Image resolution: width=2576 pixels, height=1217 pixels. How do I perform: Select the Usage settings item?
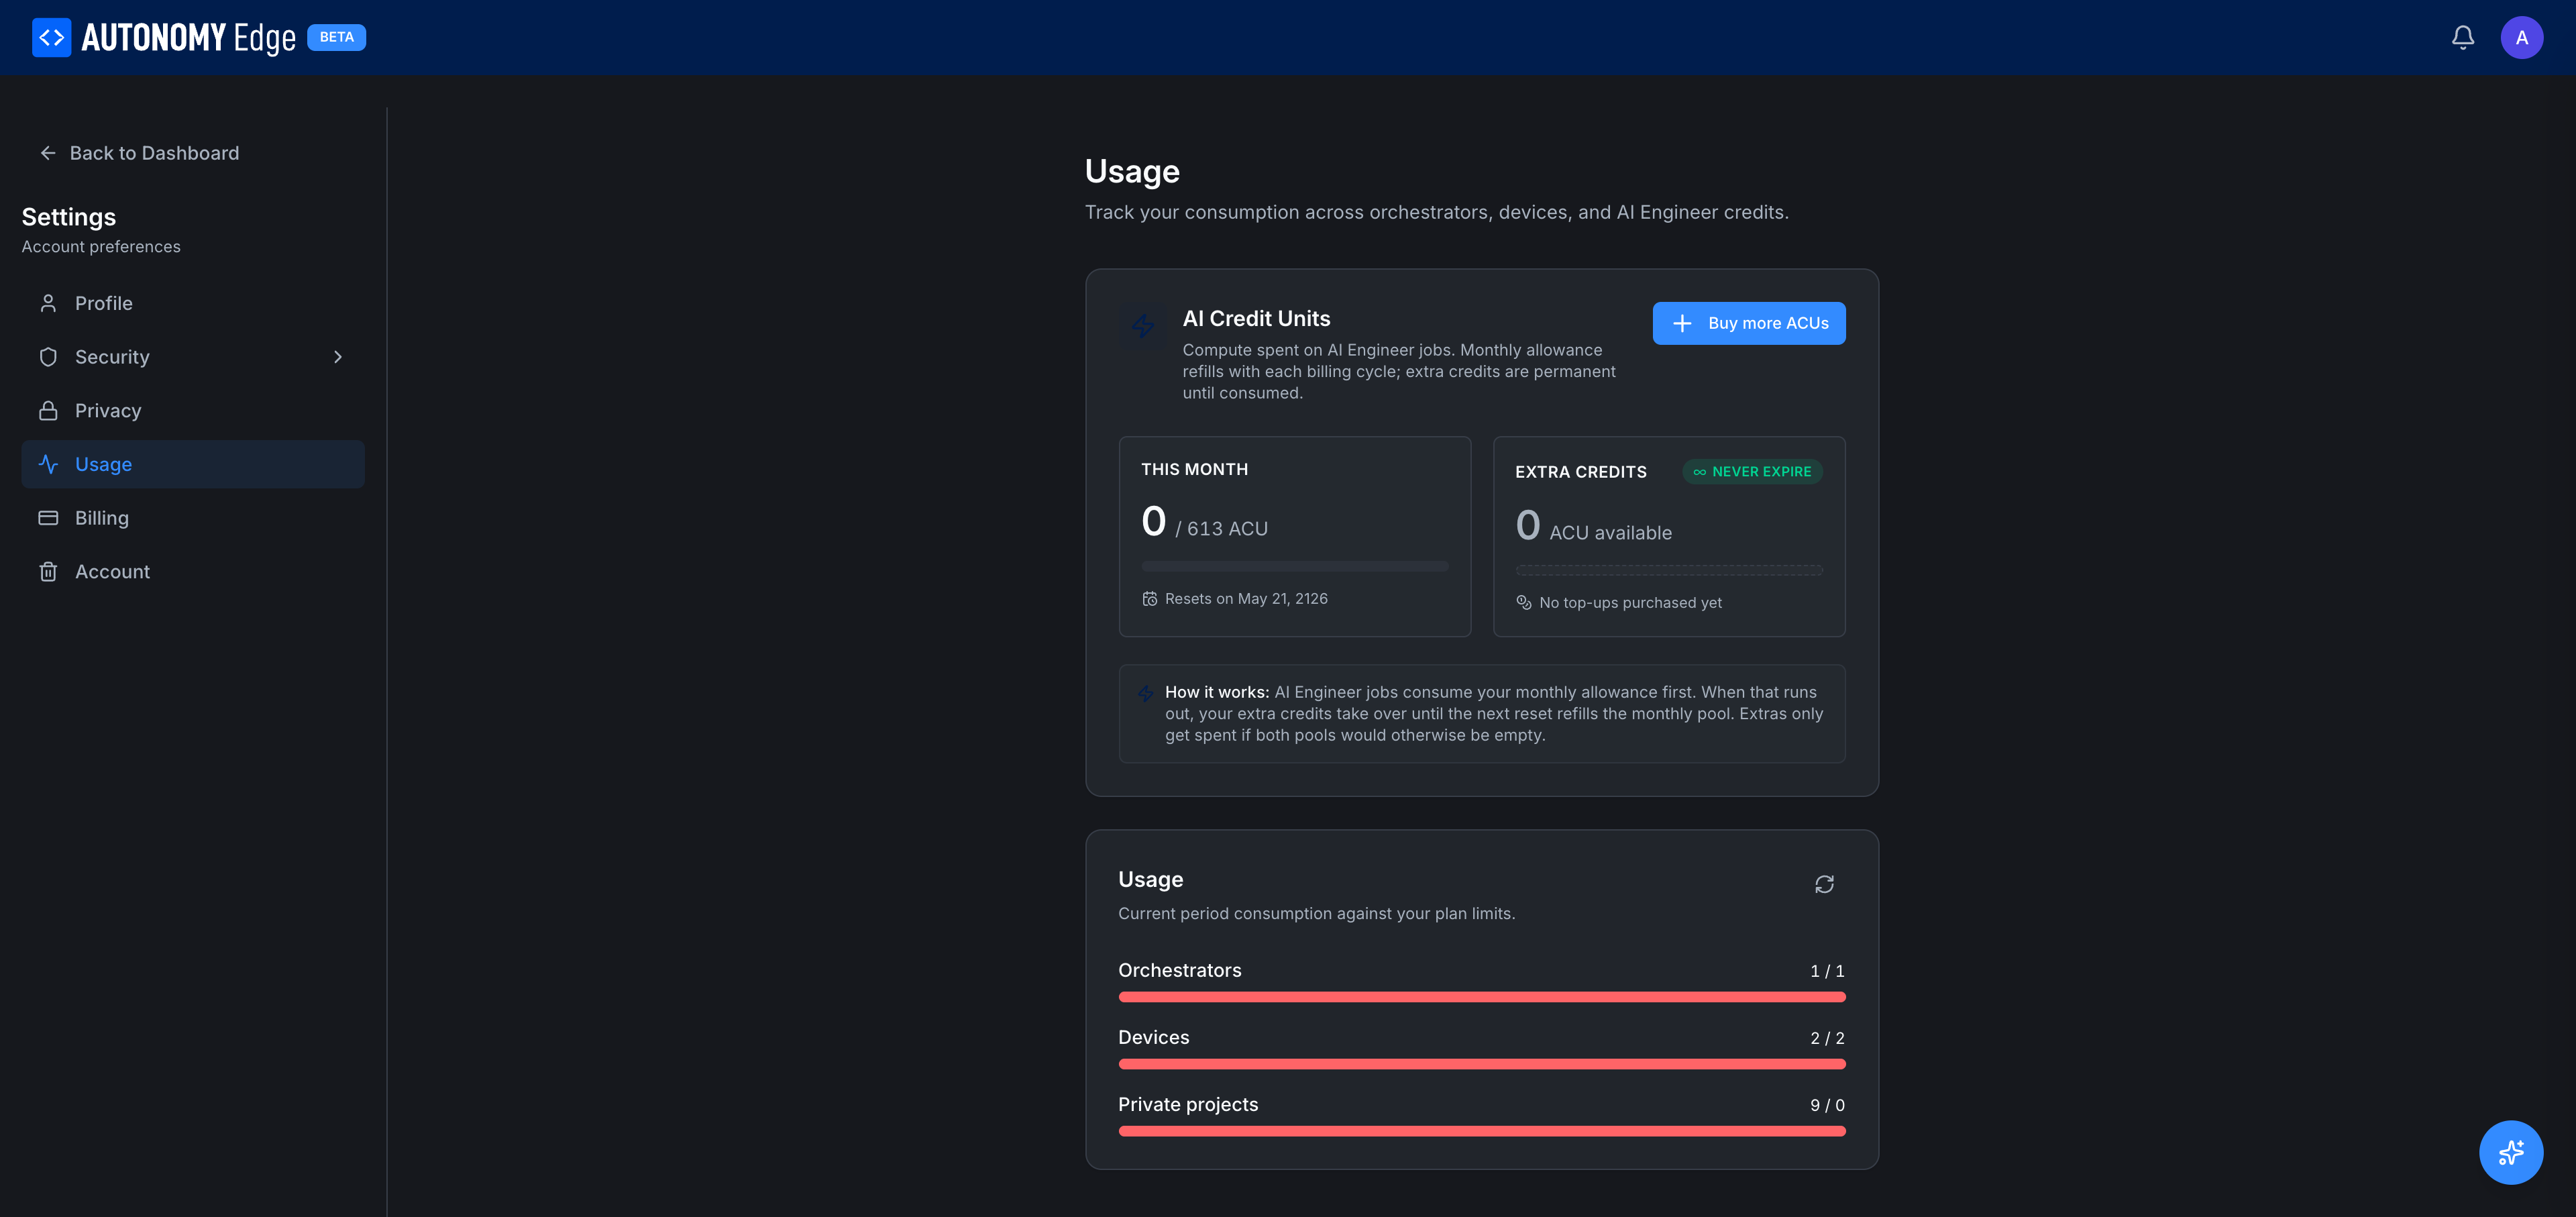click(193, 464)
